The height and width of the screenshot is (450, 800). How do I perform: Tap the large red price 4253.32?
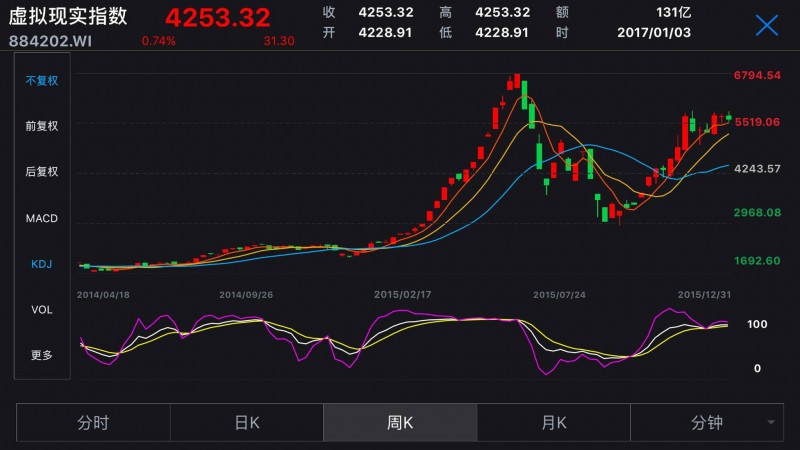tap(217, 17)
